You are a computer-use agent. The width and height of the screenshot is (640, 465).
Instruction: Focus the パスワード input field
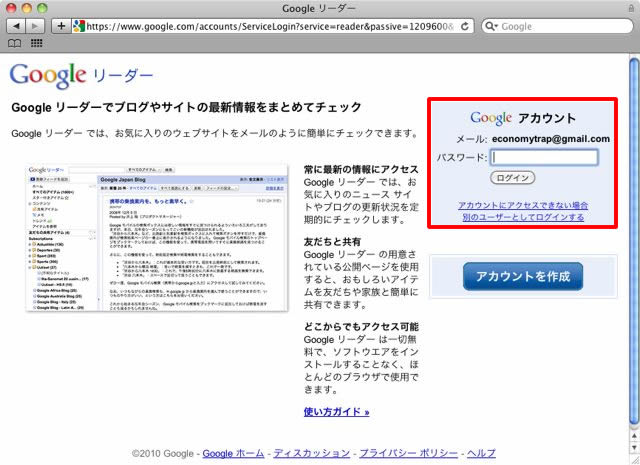click(x=544, y=157)
